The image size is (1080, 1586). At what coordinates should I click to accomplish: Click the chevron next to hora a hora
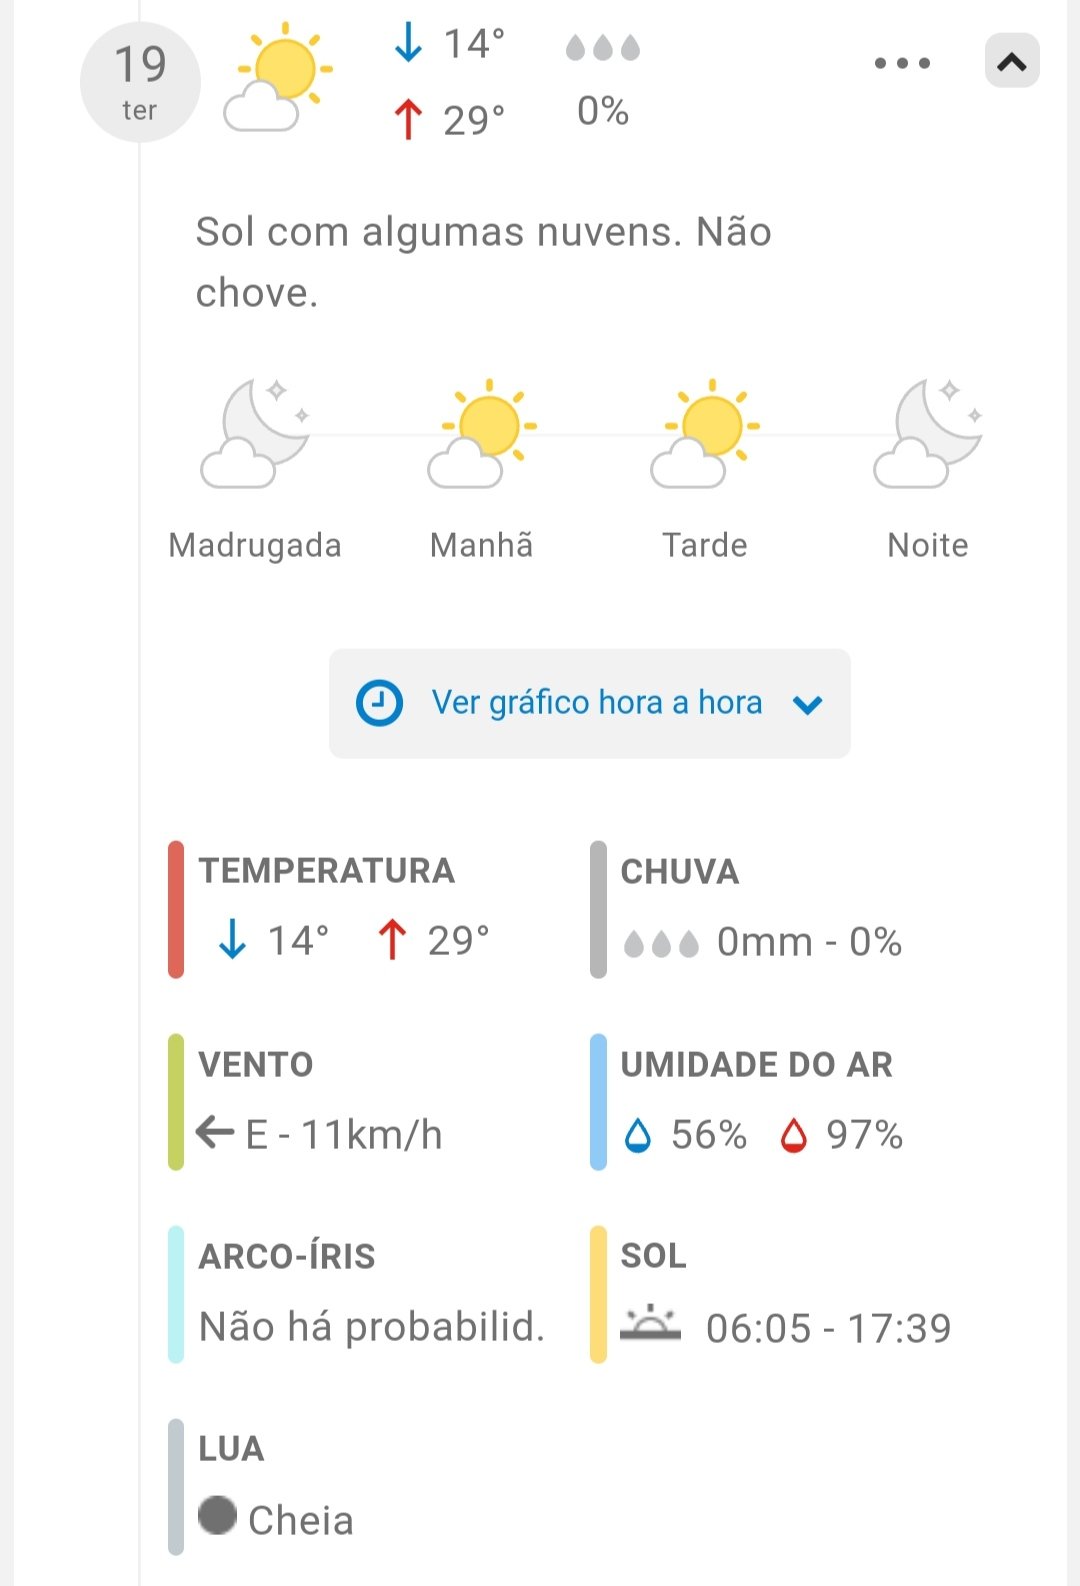[x=807, y=705]
